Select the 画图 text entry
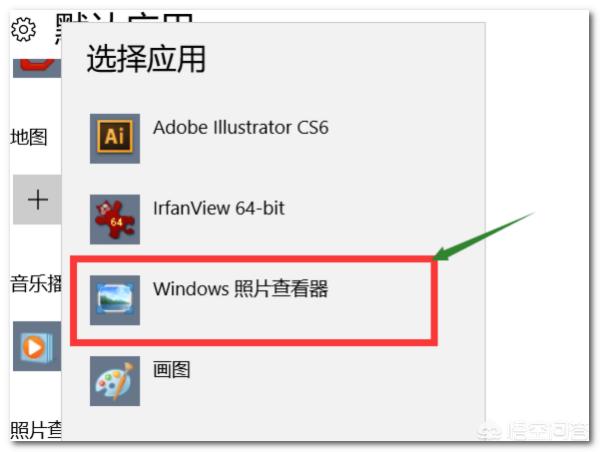 tap(171, 370)
